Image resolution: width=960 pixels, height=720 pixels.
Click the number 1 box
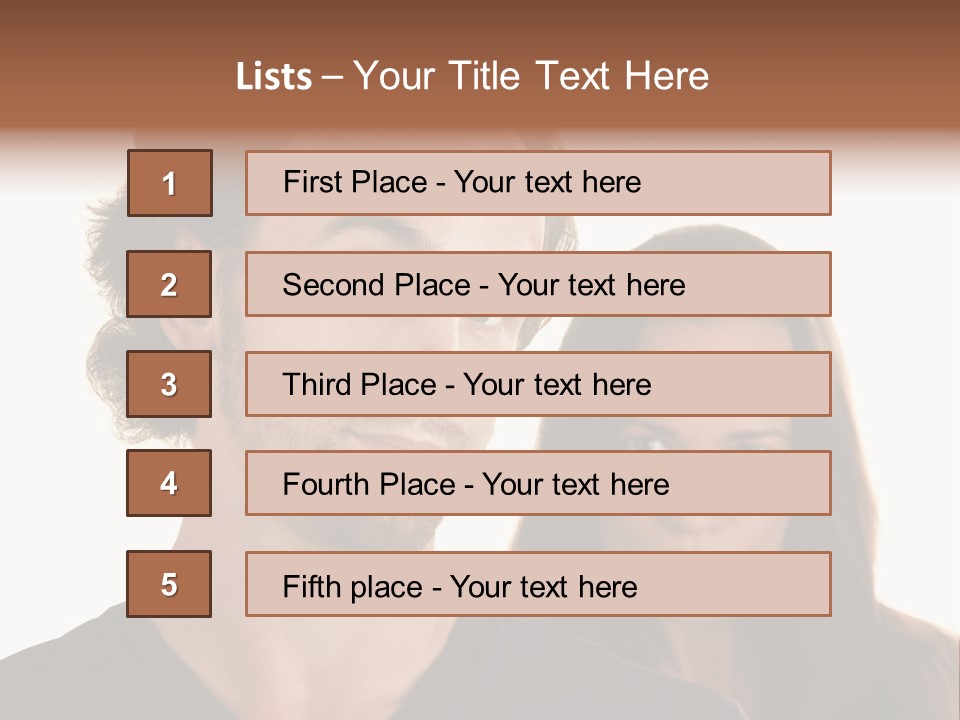coord(169,183)
